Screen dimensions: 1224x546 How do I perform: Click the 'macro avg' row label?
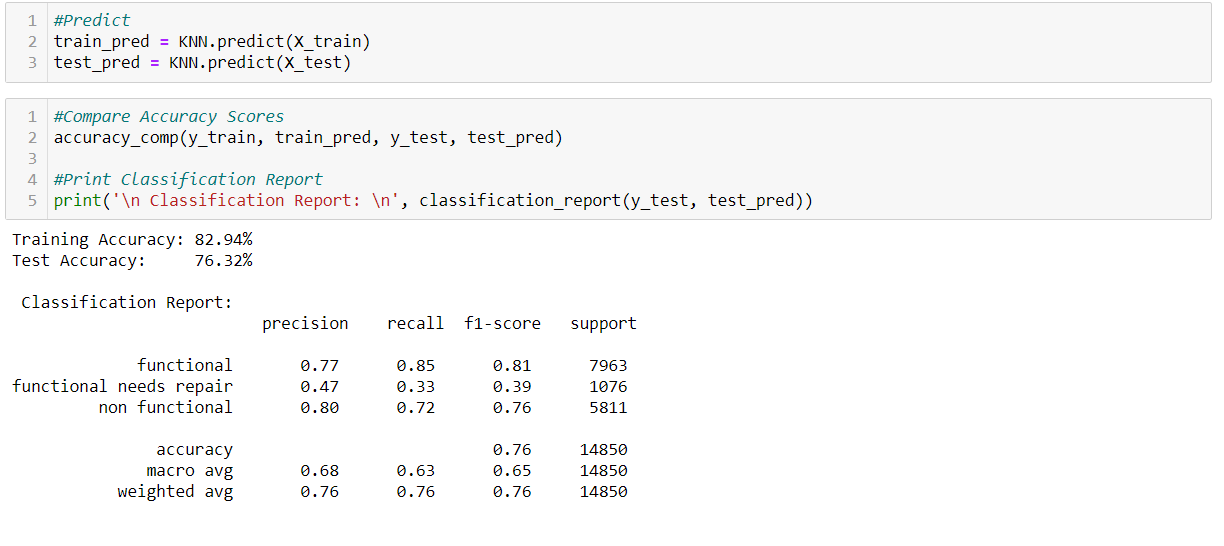click(189, 470)
